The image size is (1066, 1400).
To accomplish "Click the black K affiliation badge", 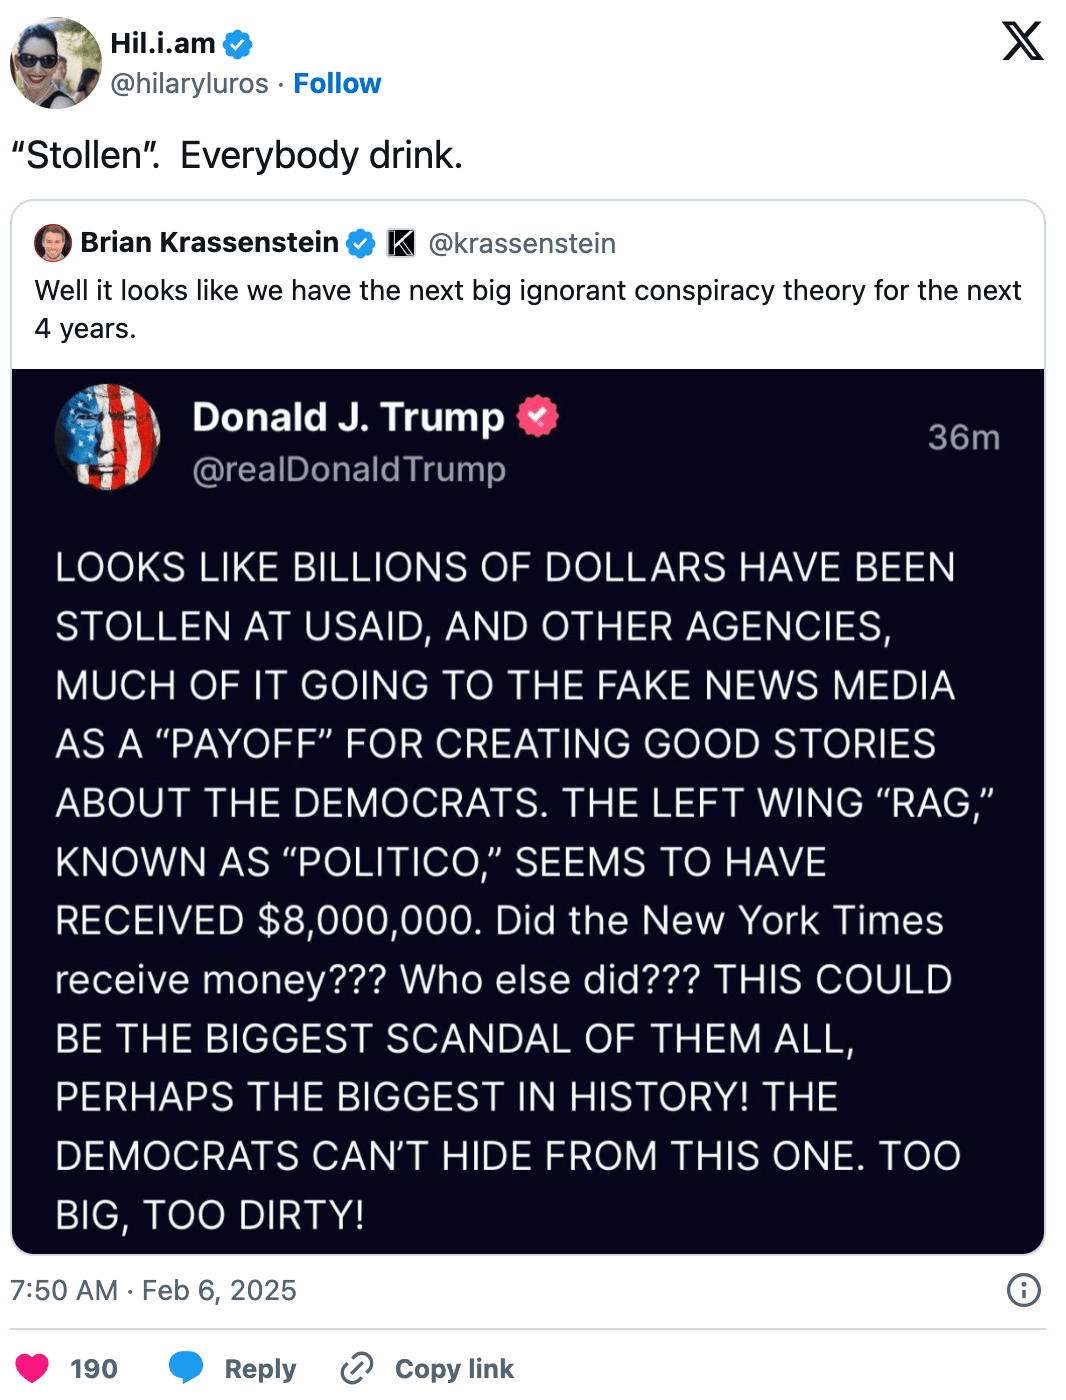I will (x=401, y=243).
